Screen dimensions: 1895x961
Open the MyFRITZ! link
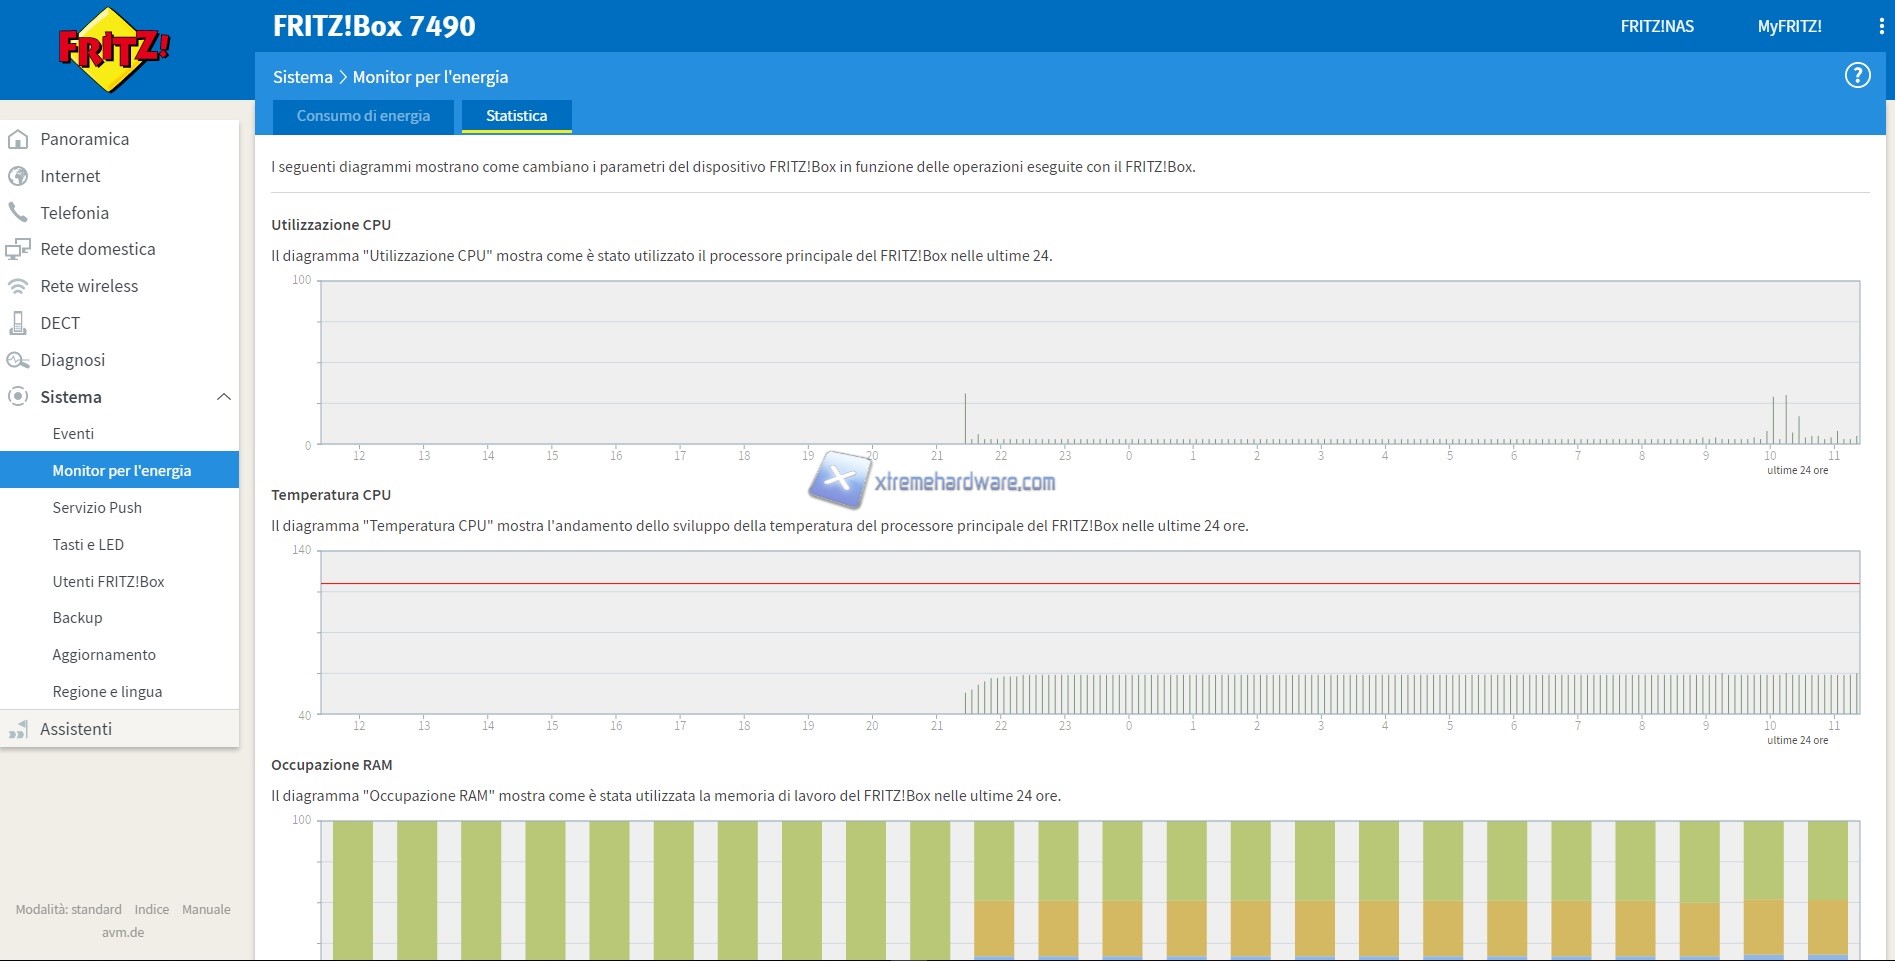(x=1789, y=27)
